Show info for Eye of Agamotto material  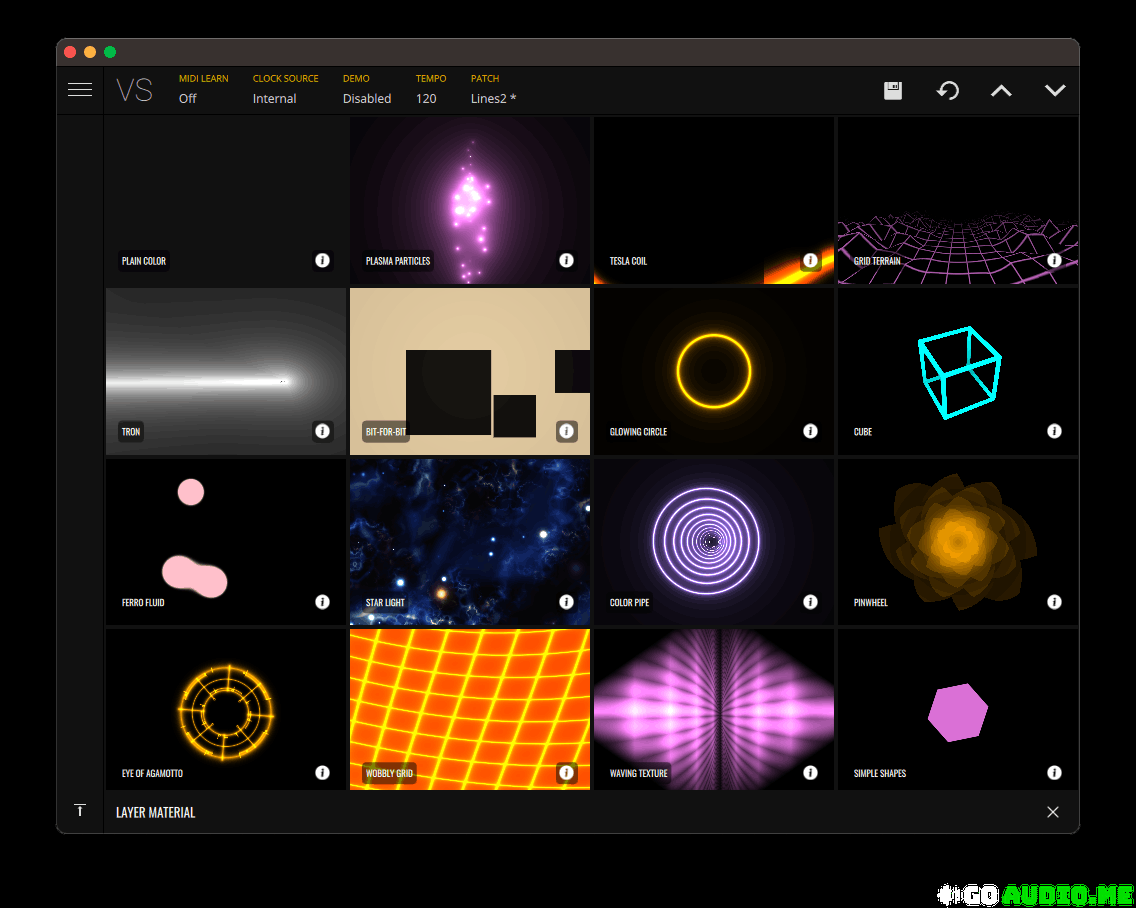pyautogui.click(x=322, y=773)
